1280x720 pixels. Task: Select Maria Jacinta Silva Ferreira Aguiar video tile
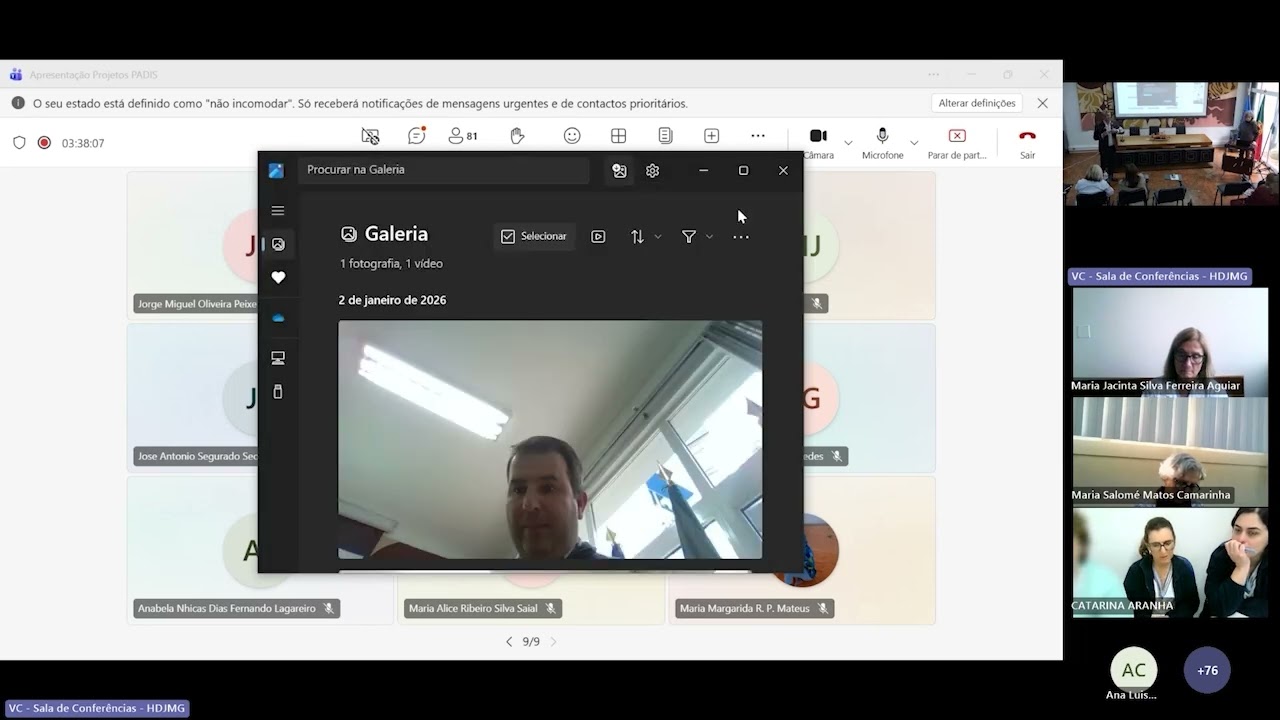[x=1170, y=341]
